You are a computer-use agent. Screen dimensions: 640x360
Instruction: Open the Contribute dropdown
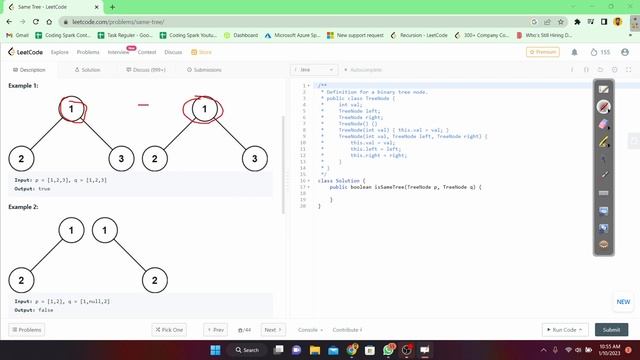tap(347, 330)
